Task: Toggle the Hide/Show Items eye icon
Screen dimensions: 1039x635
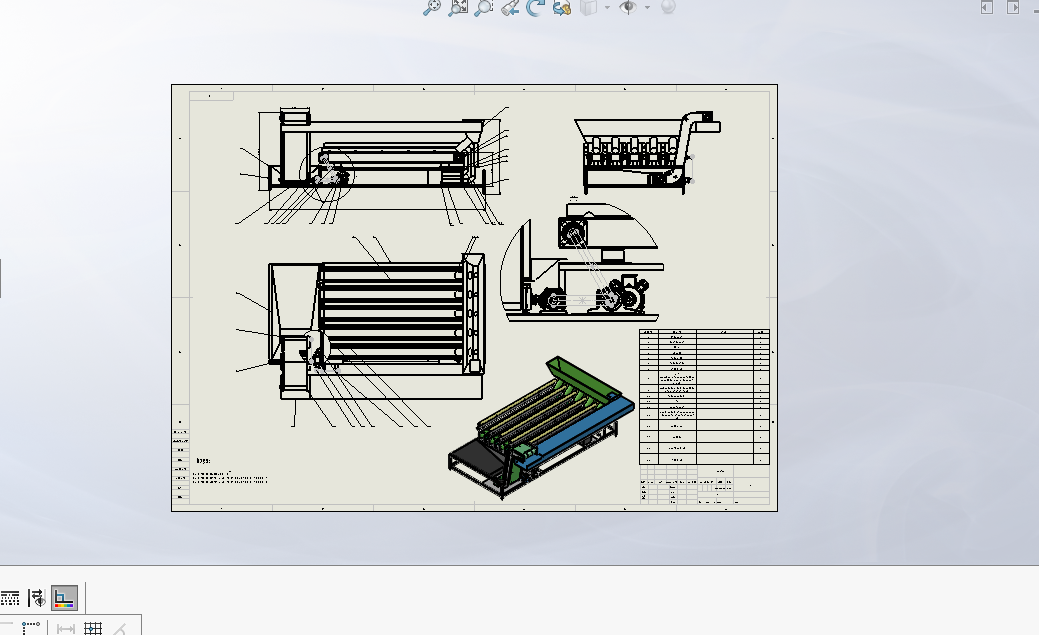Action: tap(628, 7)
